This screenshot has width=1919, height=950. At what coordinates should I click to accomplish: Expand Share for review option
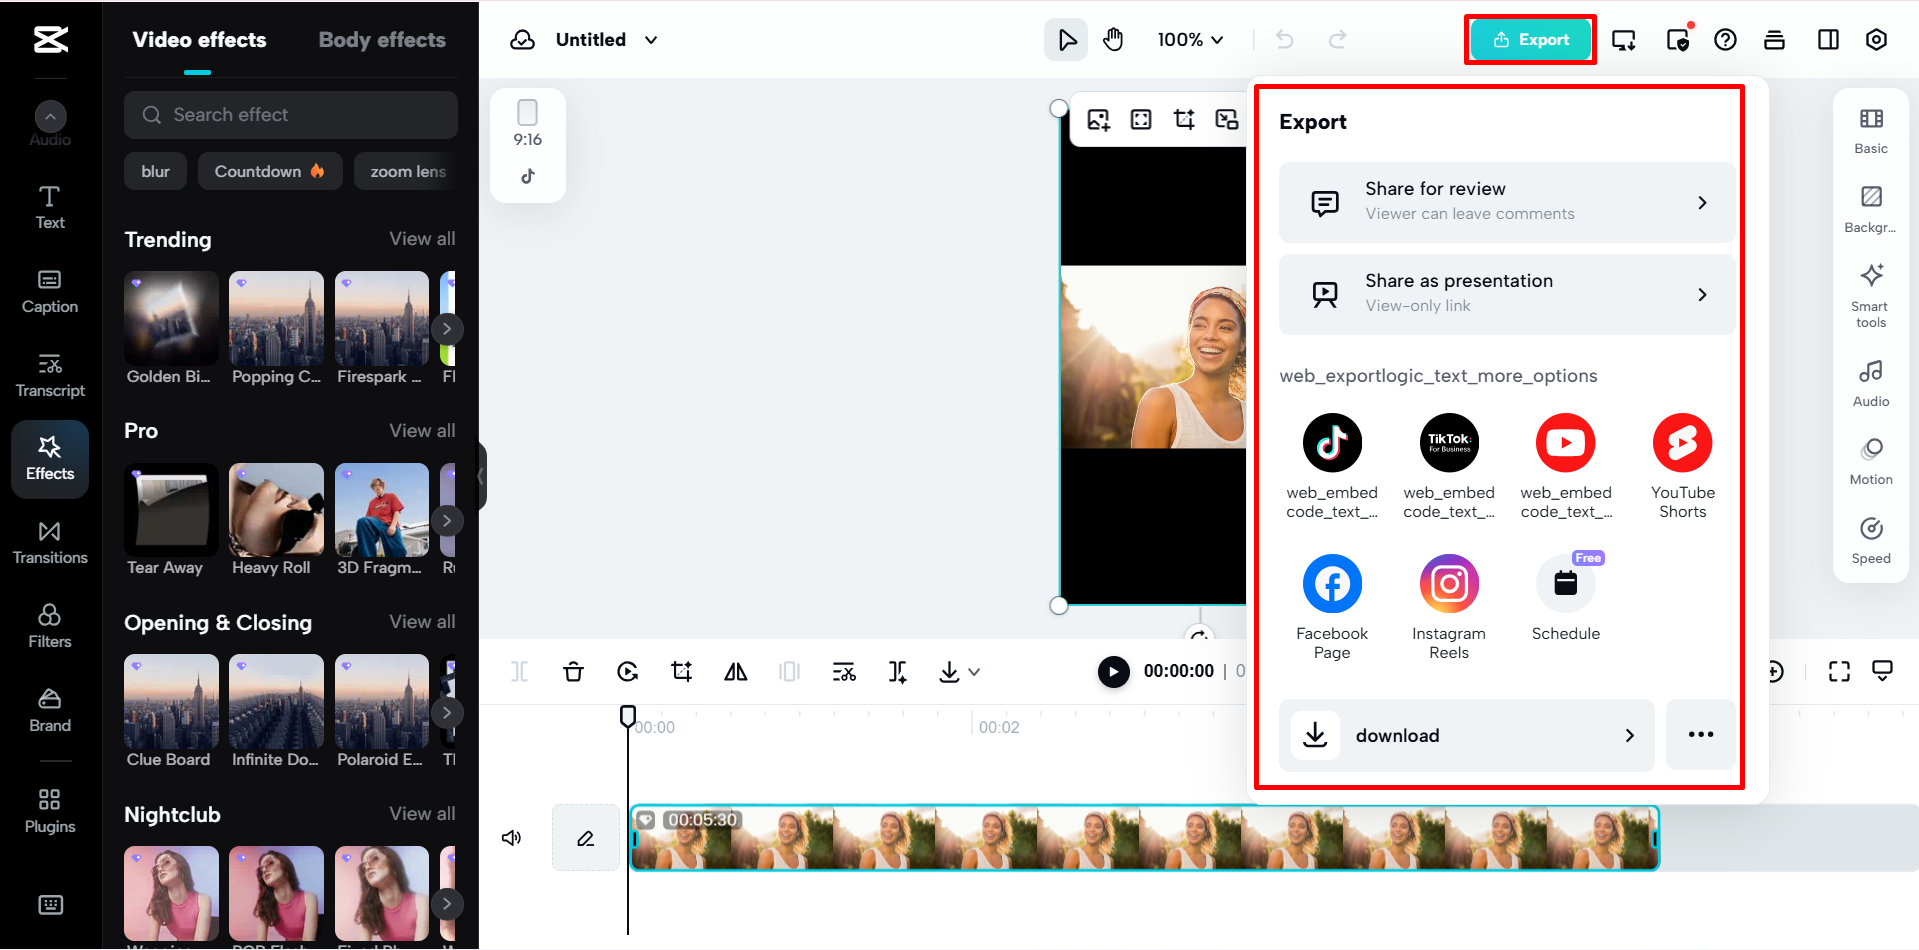click(1507, 202)
